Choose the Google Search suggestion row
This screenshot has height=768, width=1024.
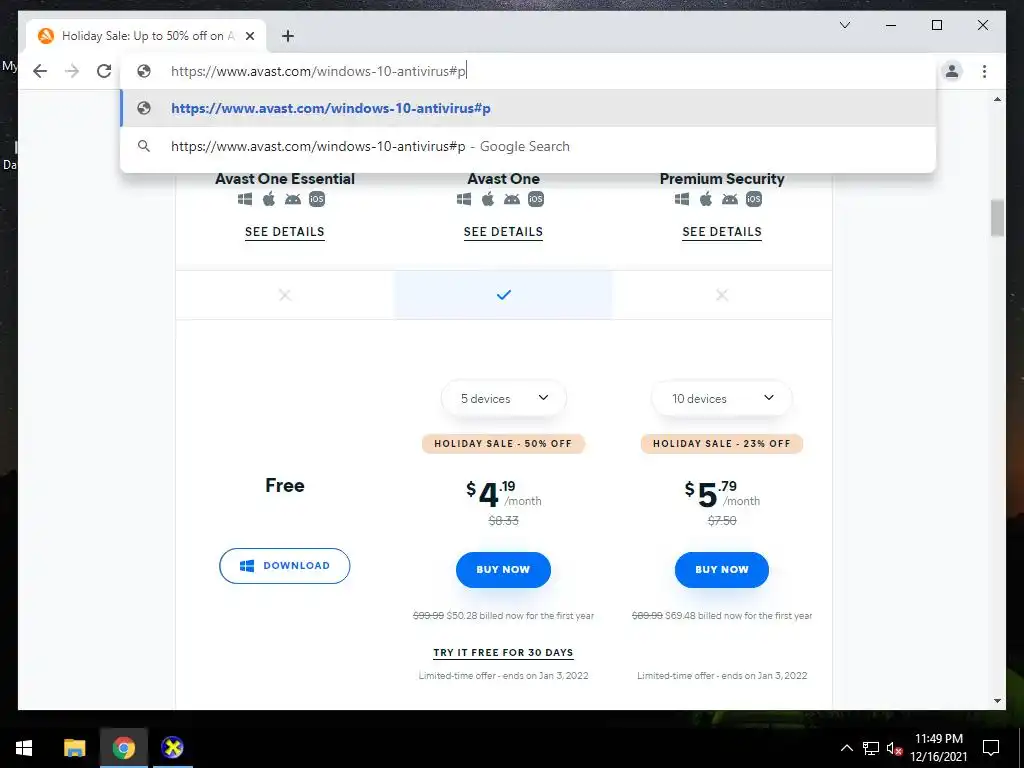pyautogui.click(x=528, y=146)
